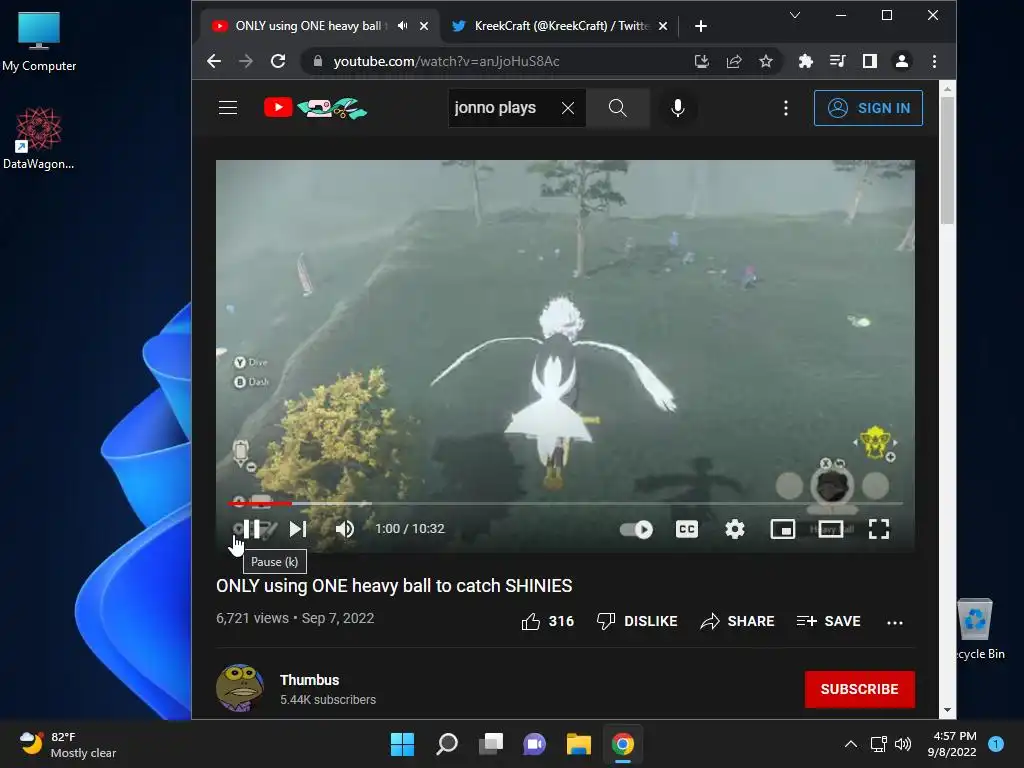Click the page vertical scrollbar thumb
This screenshot has height=768, width=1024.
coord(947,160)
